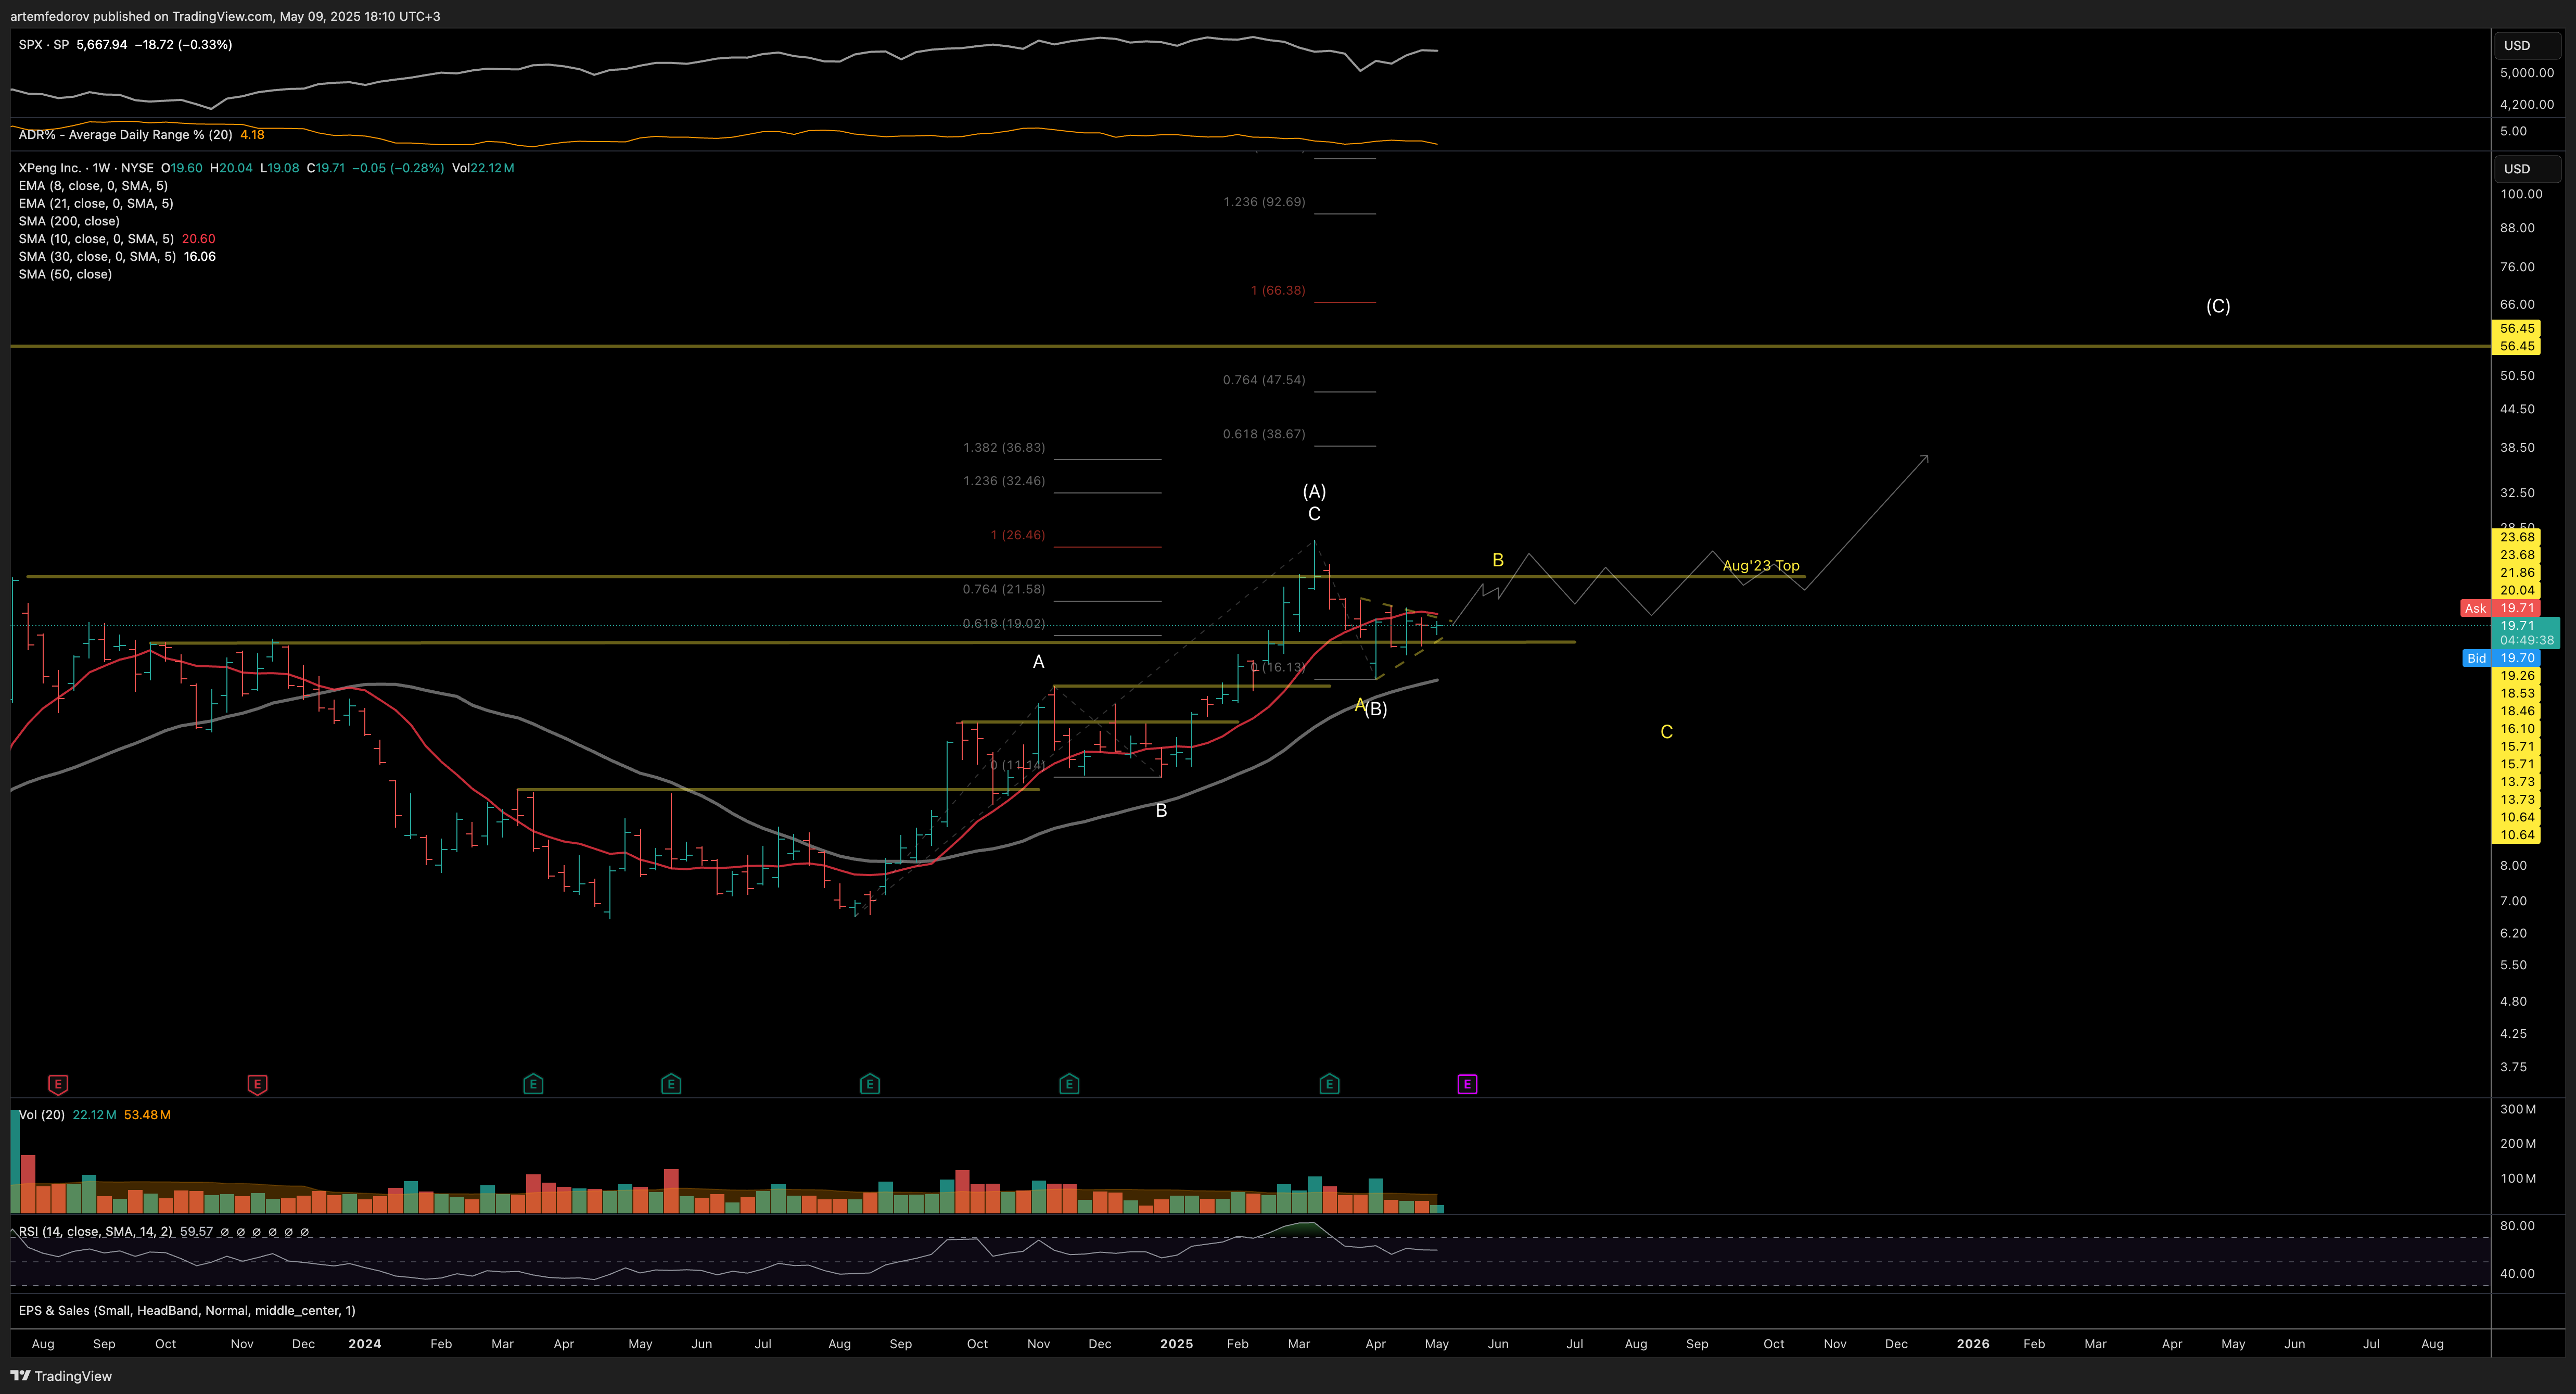Click the 0.618 (19.02) Fibonacci level label
Image resolution: width=2576 pixels, height=1394 pixels.
click(x=1004, y=624)
